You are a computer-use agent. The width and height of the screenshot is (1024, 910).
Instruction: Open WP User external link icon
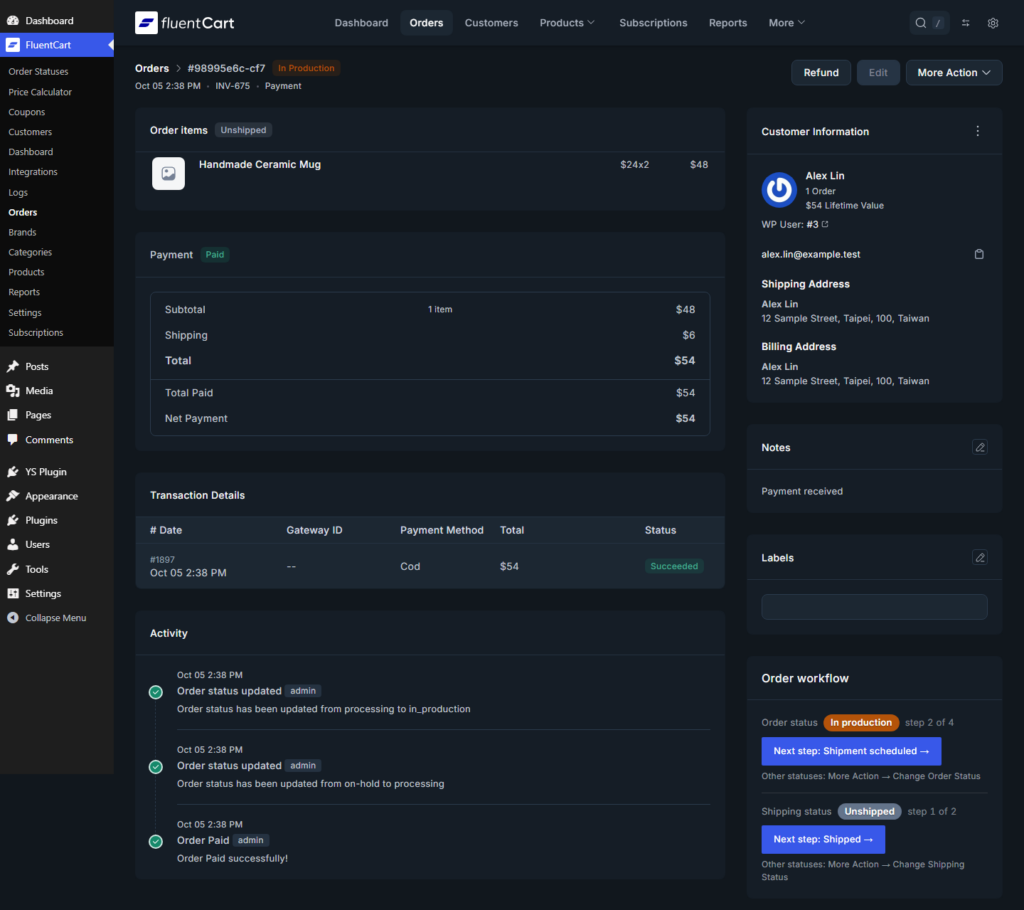pos(825,224)
